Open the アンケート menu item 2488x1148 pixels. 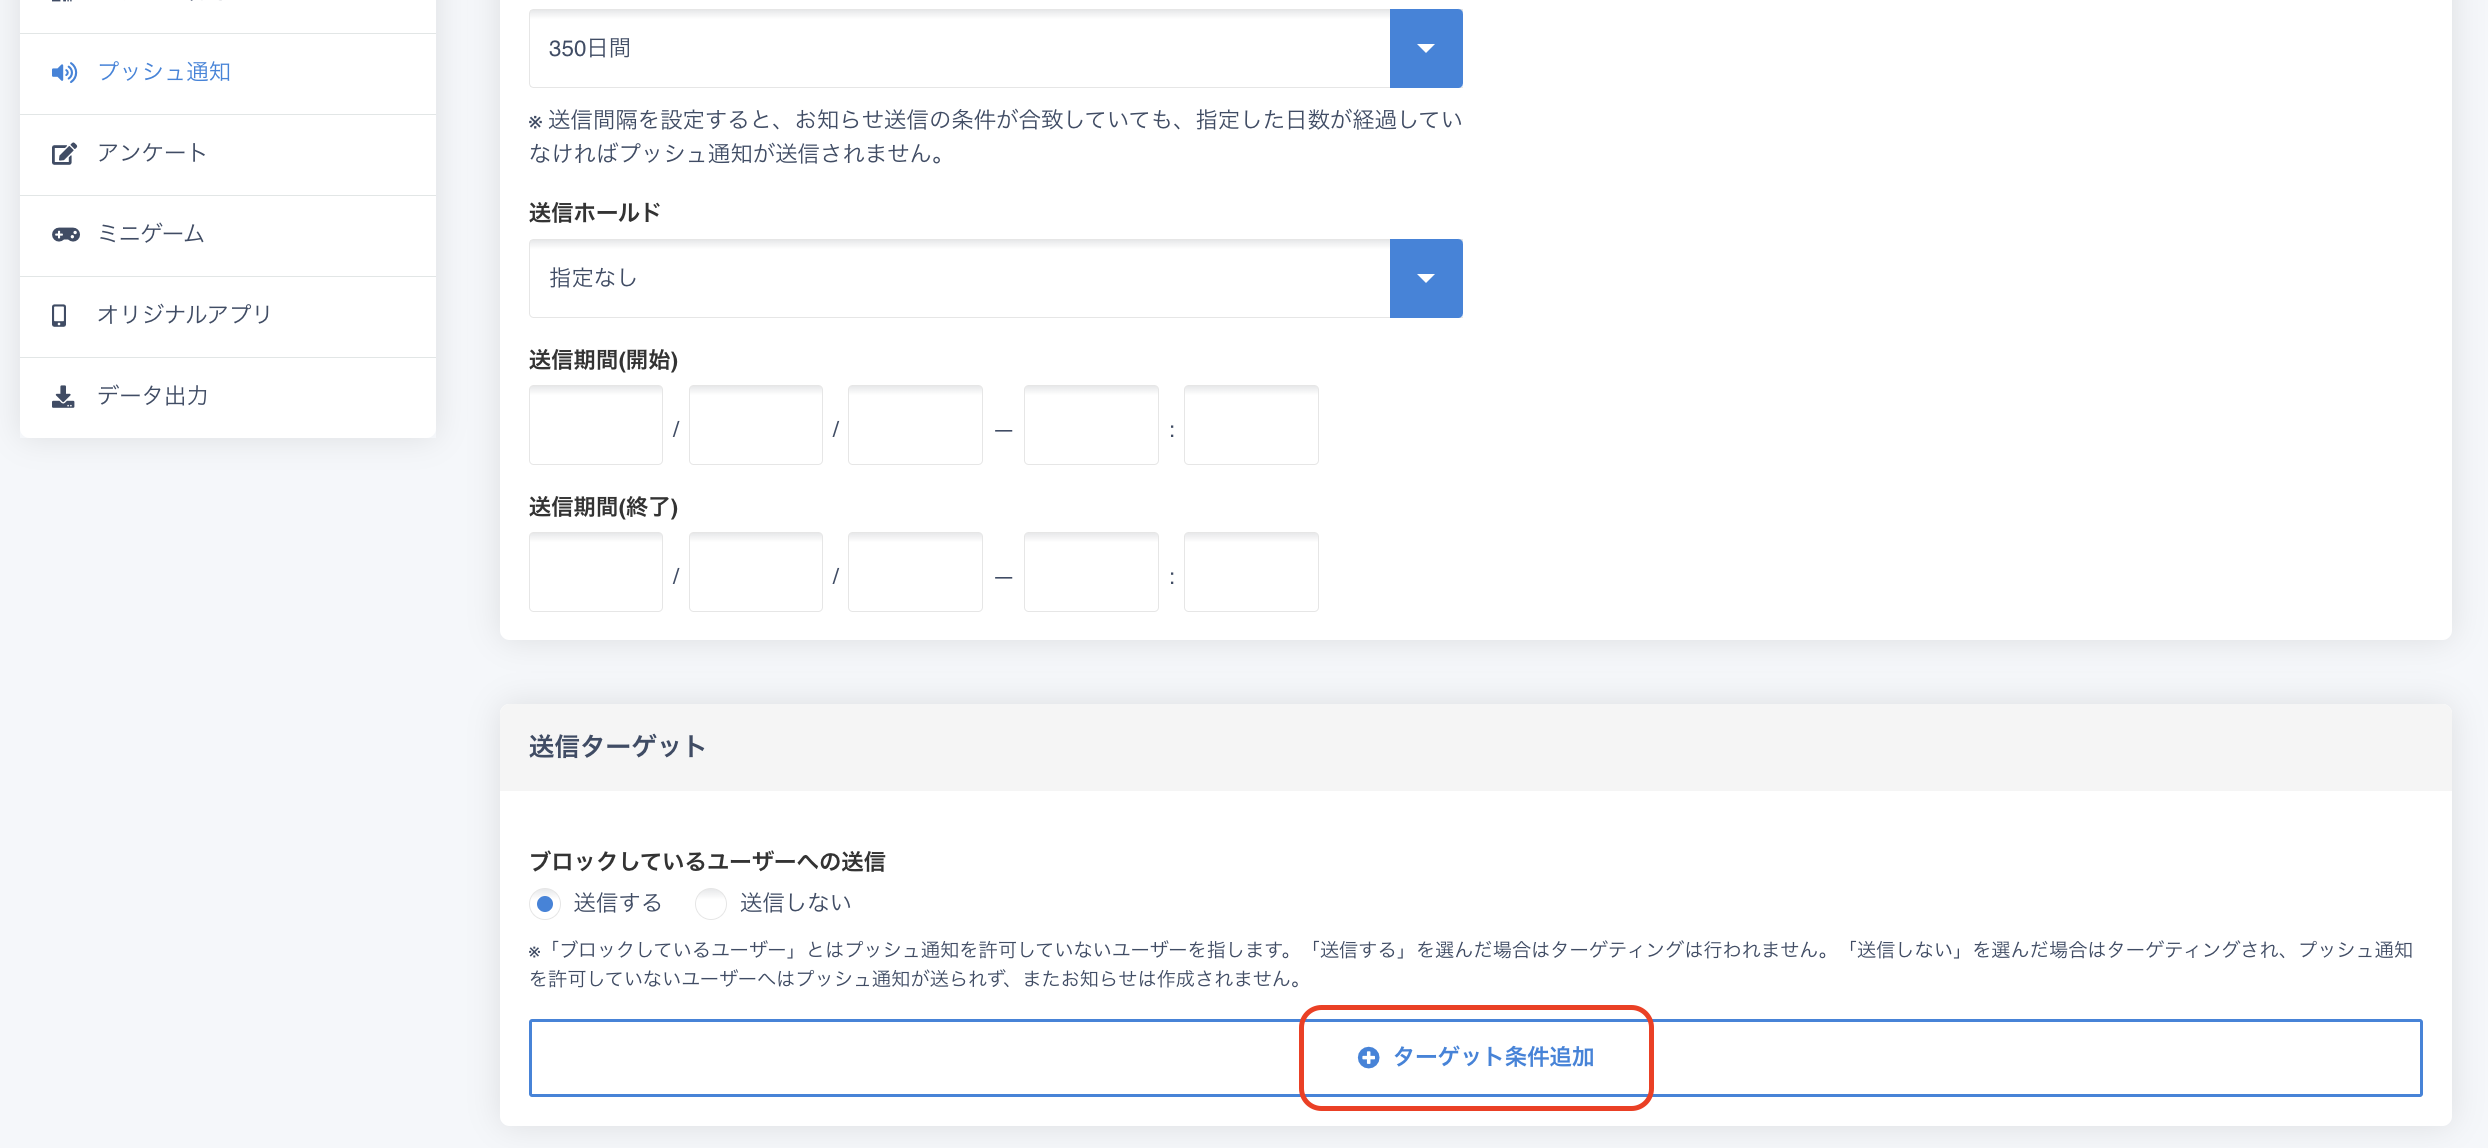pyautogui.click(x=152, y=153)
